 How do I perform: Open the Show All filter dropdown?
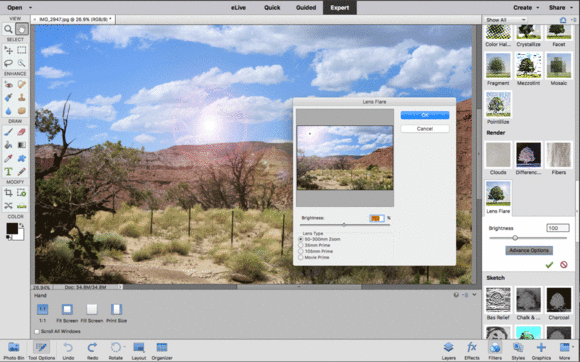point(505,20)
